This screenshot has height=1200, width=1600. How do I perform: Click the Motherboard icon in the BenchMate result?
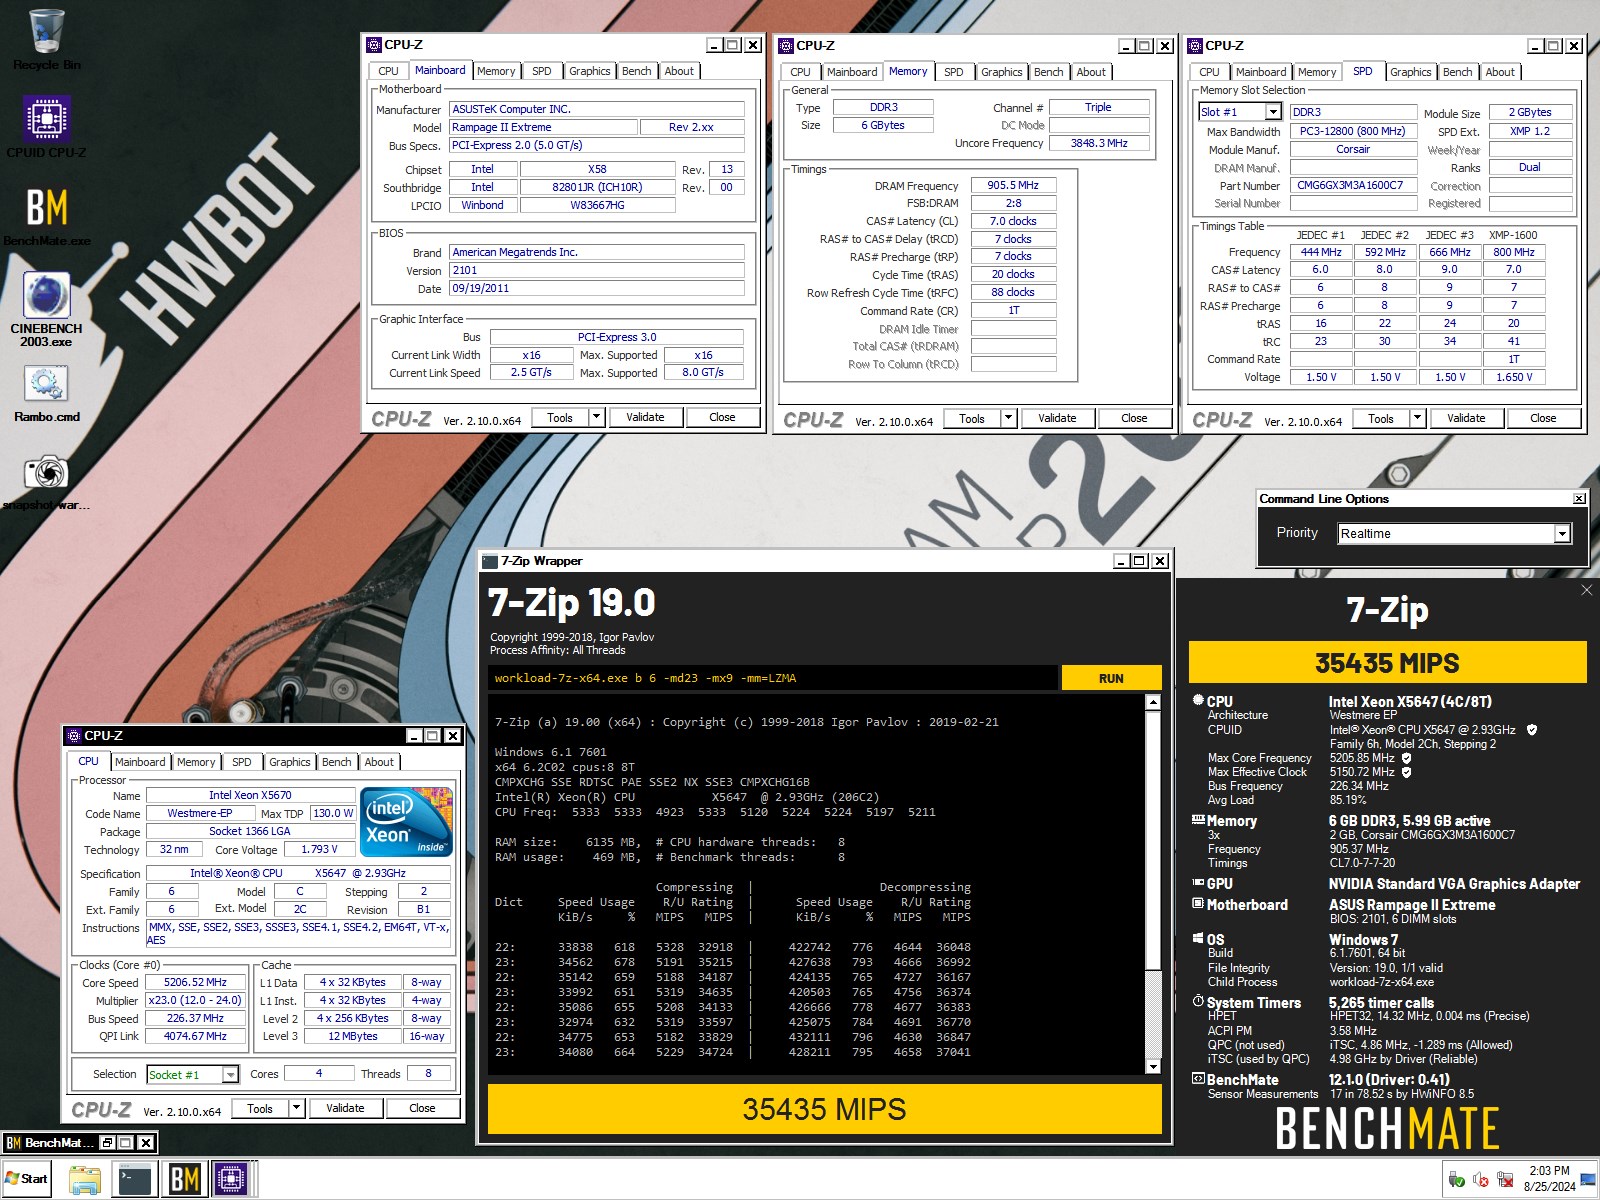[x=1198, y=904]
